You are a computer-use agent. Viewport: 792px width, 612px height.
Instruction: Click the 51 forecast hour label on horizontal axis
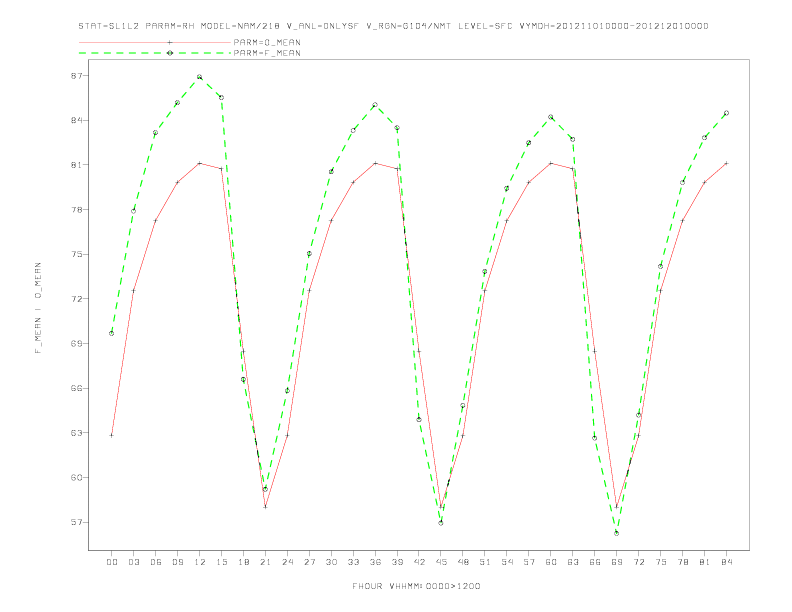(x=485, y=562)
